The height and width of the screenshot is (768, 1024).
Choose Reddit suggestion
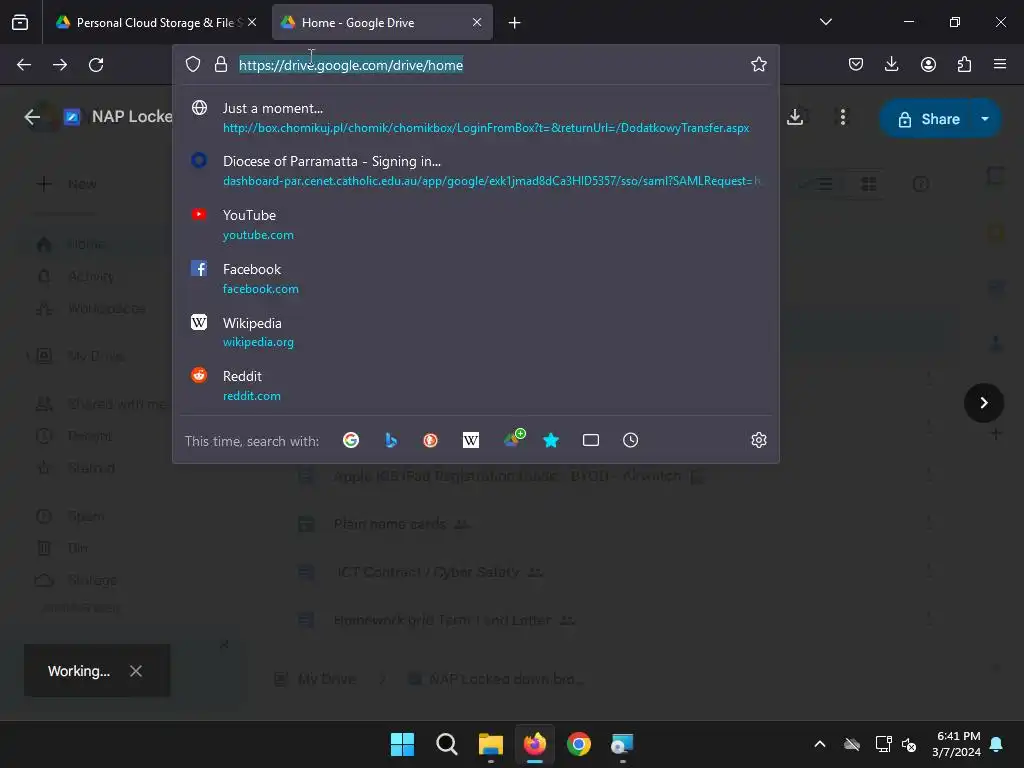point(475,386)
